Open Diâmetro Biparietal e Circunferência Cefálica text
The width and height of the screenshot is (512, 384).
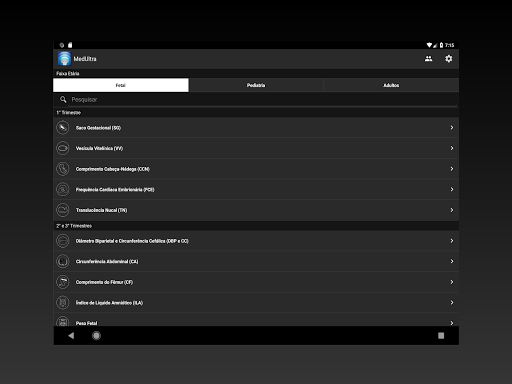[132, 241]
